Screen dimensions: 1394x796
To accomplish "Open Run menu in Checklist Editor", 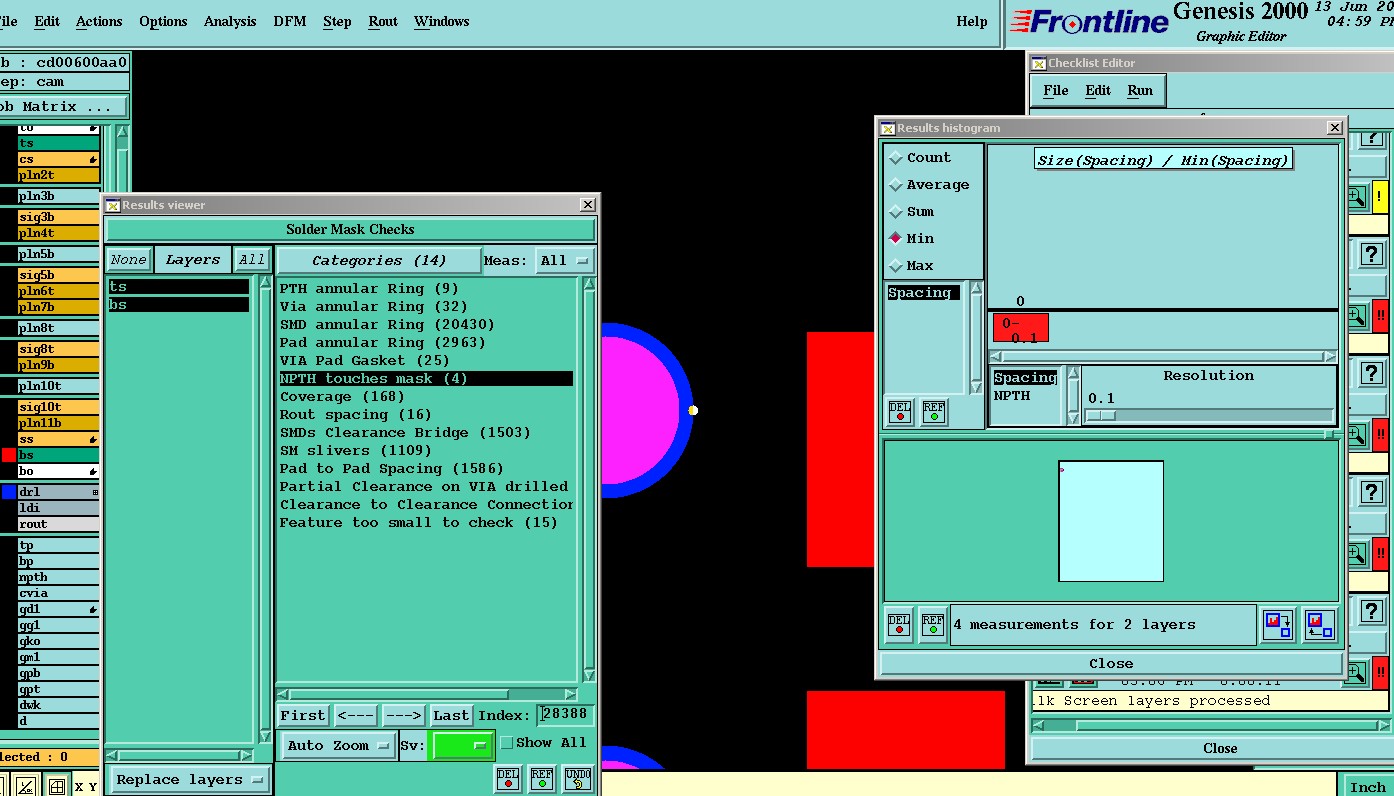I will coord(1140,90).
